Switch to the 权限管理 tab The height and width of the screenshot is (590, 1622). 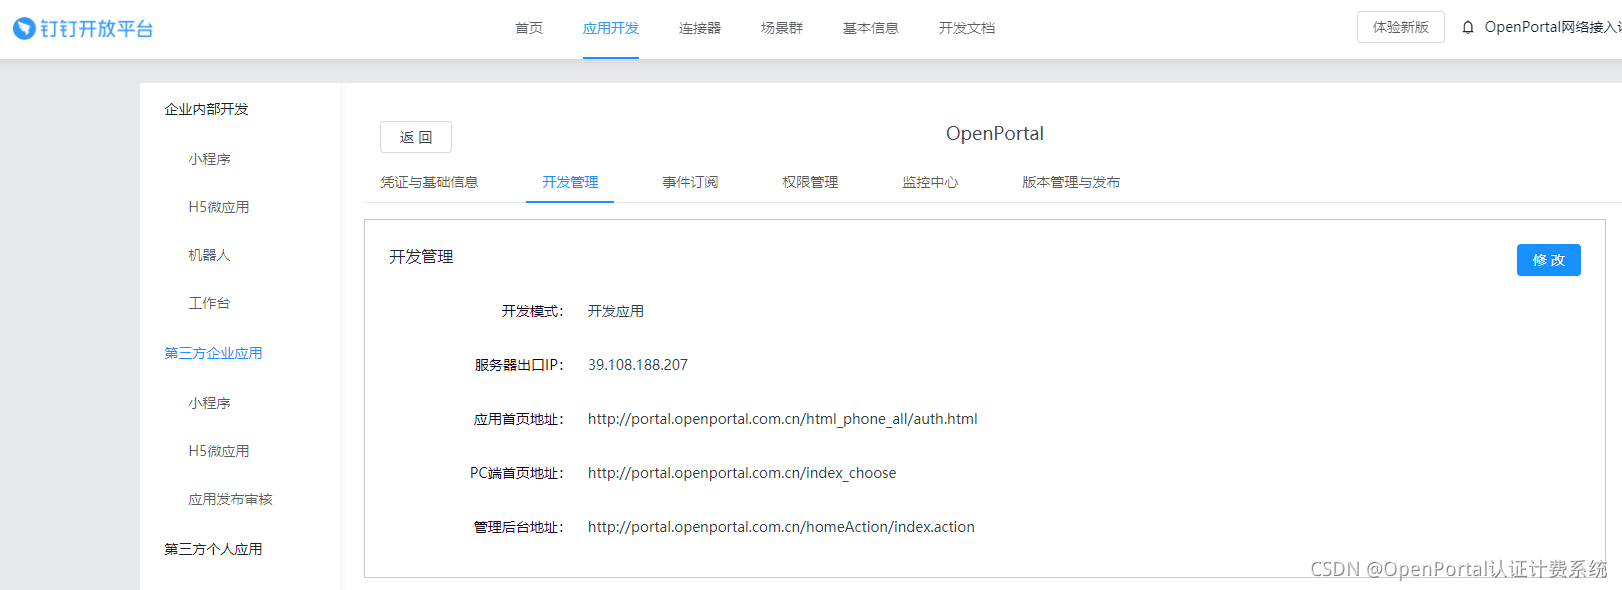(810, 182)
